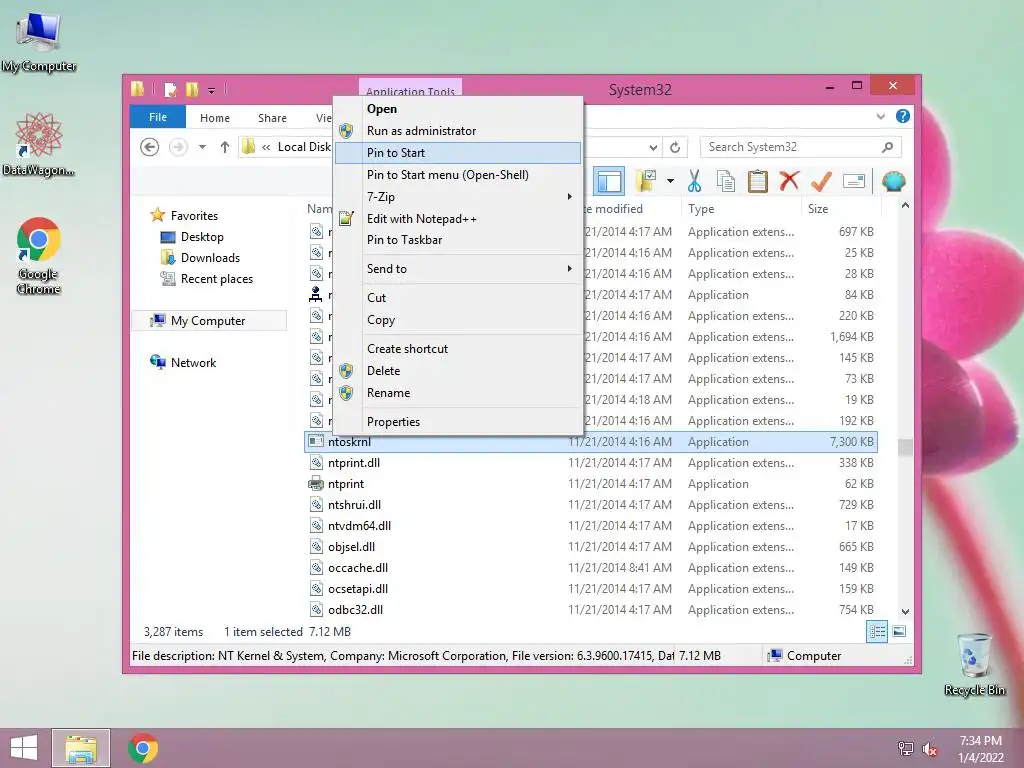Click the red X Delete toolbar icon
This screenshot has width=1024, height=768.
point(789,181)
